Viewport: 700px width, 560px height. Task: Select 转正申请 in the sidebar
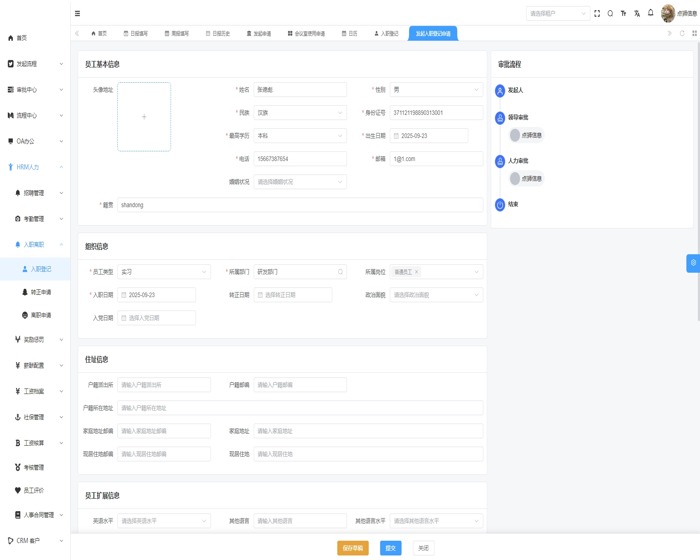click(42, 292)
